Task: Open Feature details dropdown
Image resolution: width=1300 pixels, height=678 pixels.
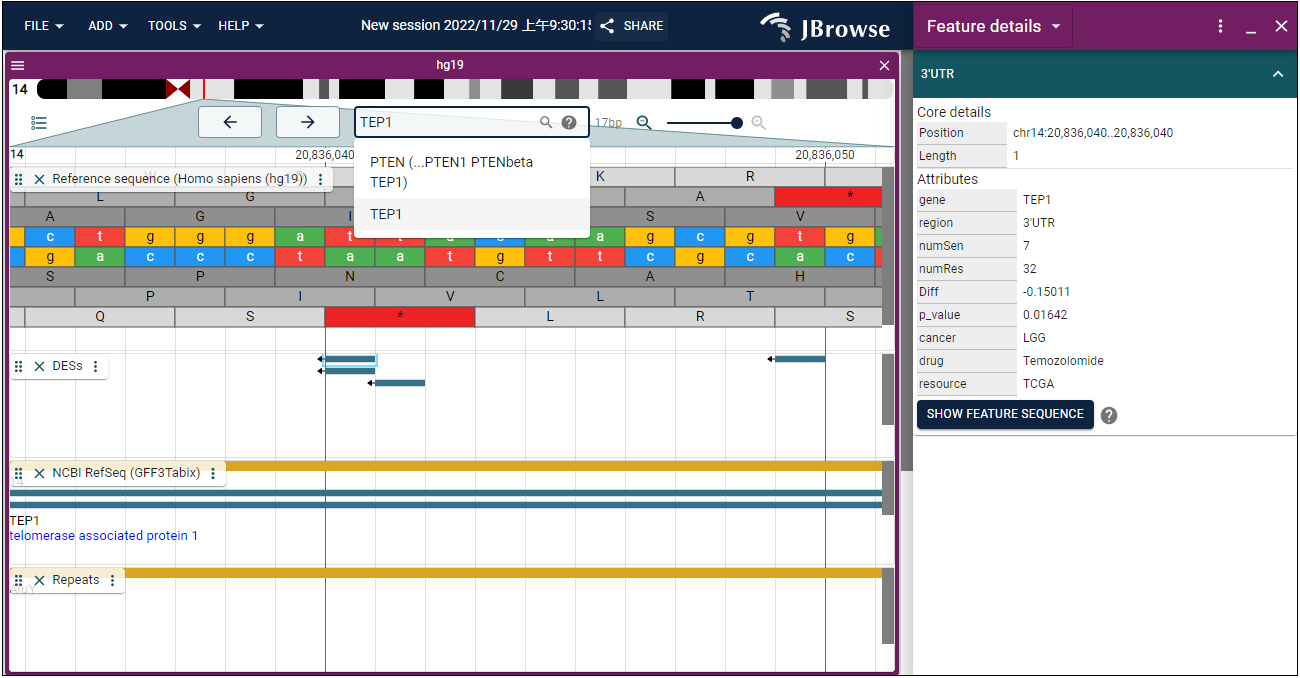Action: (x=993, y=26)
